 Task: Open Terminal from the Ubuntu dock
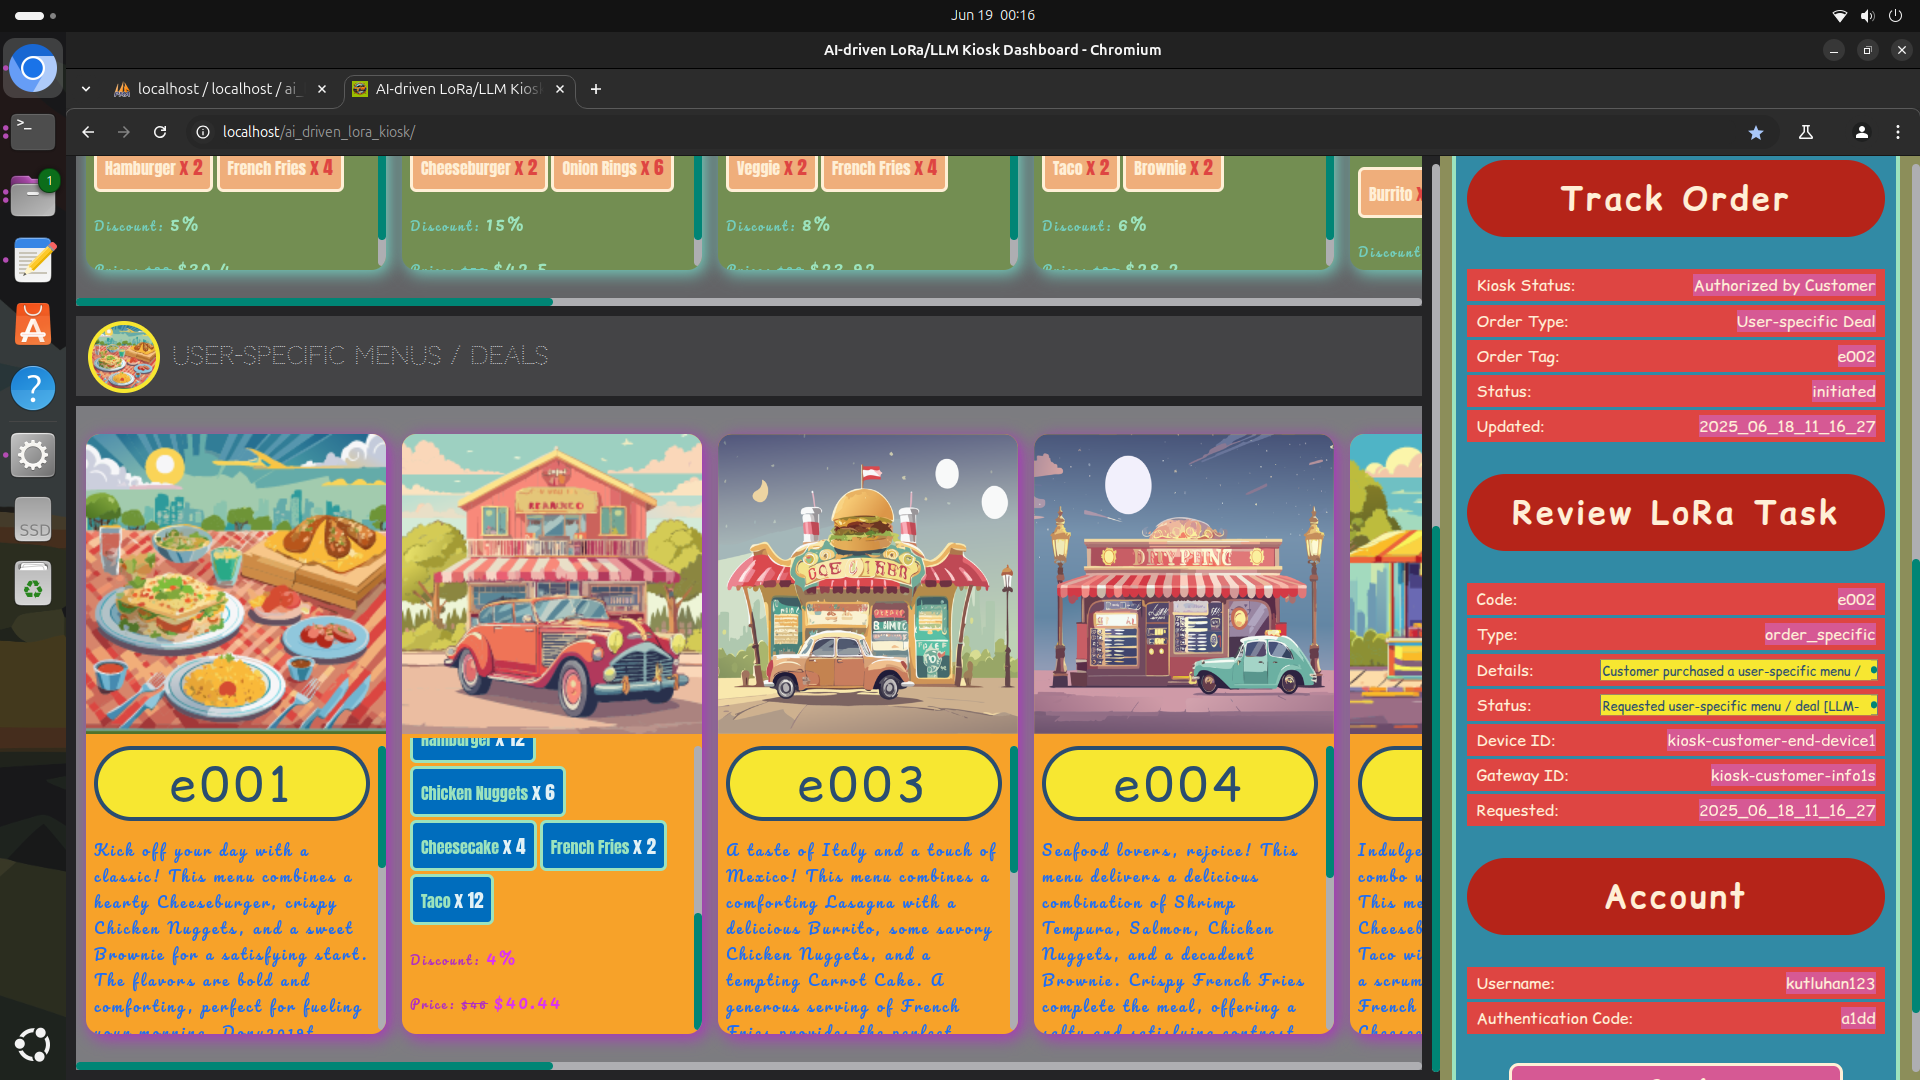[x=33, y=131]
